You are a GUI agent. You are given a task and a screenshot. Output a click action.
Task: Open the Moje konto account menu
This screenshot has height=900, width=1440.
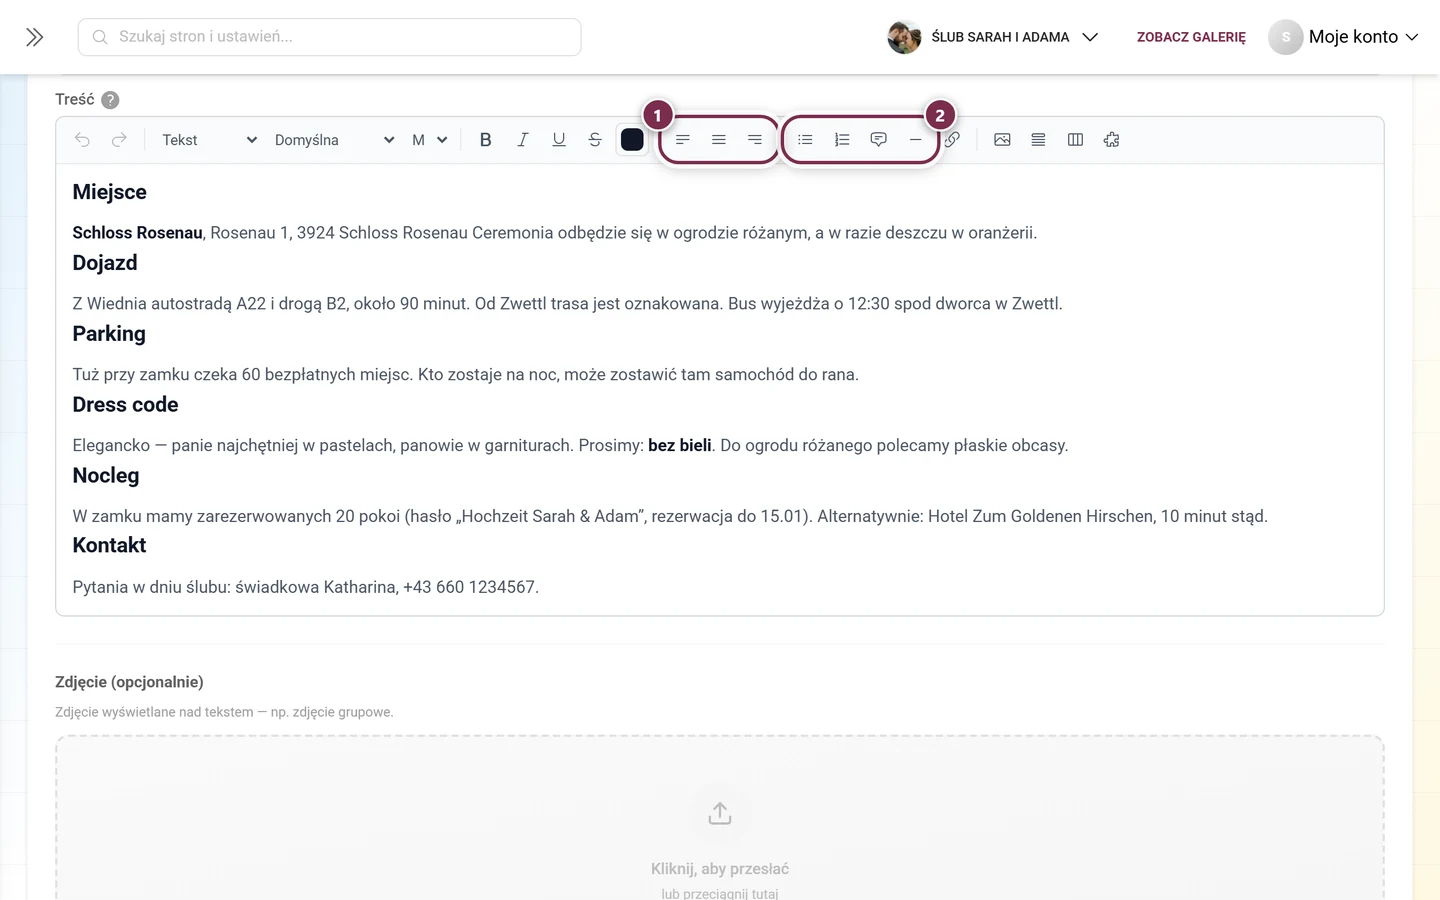point(1344,37)
